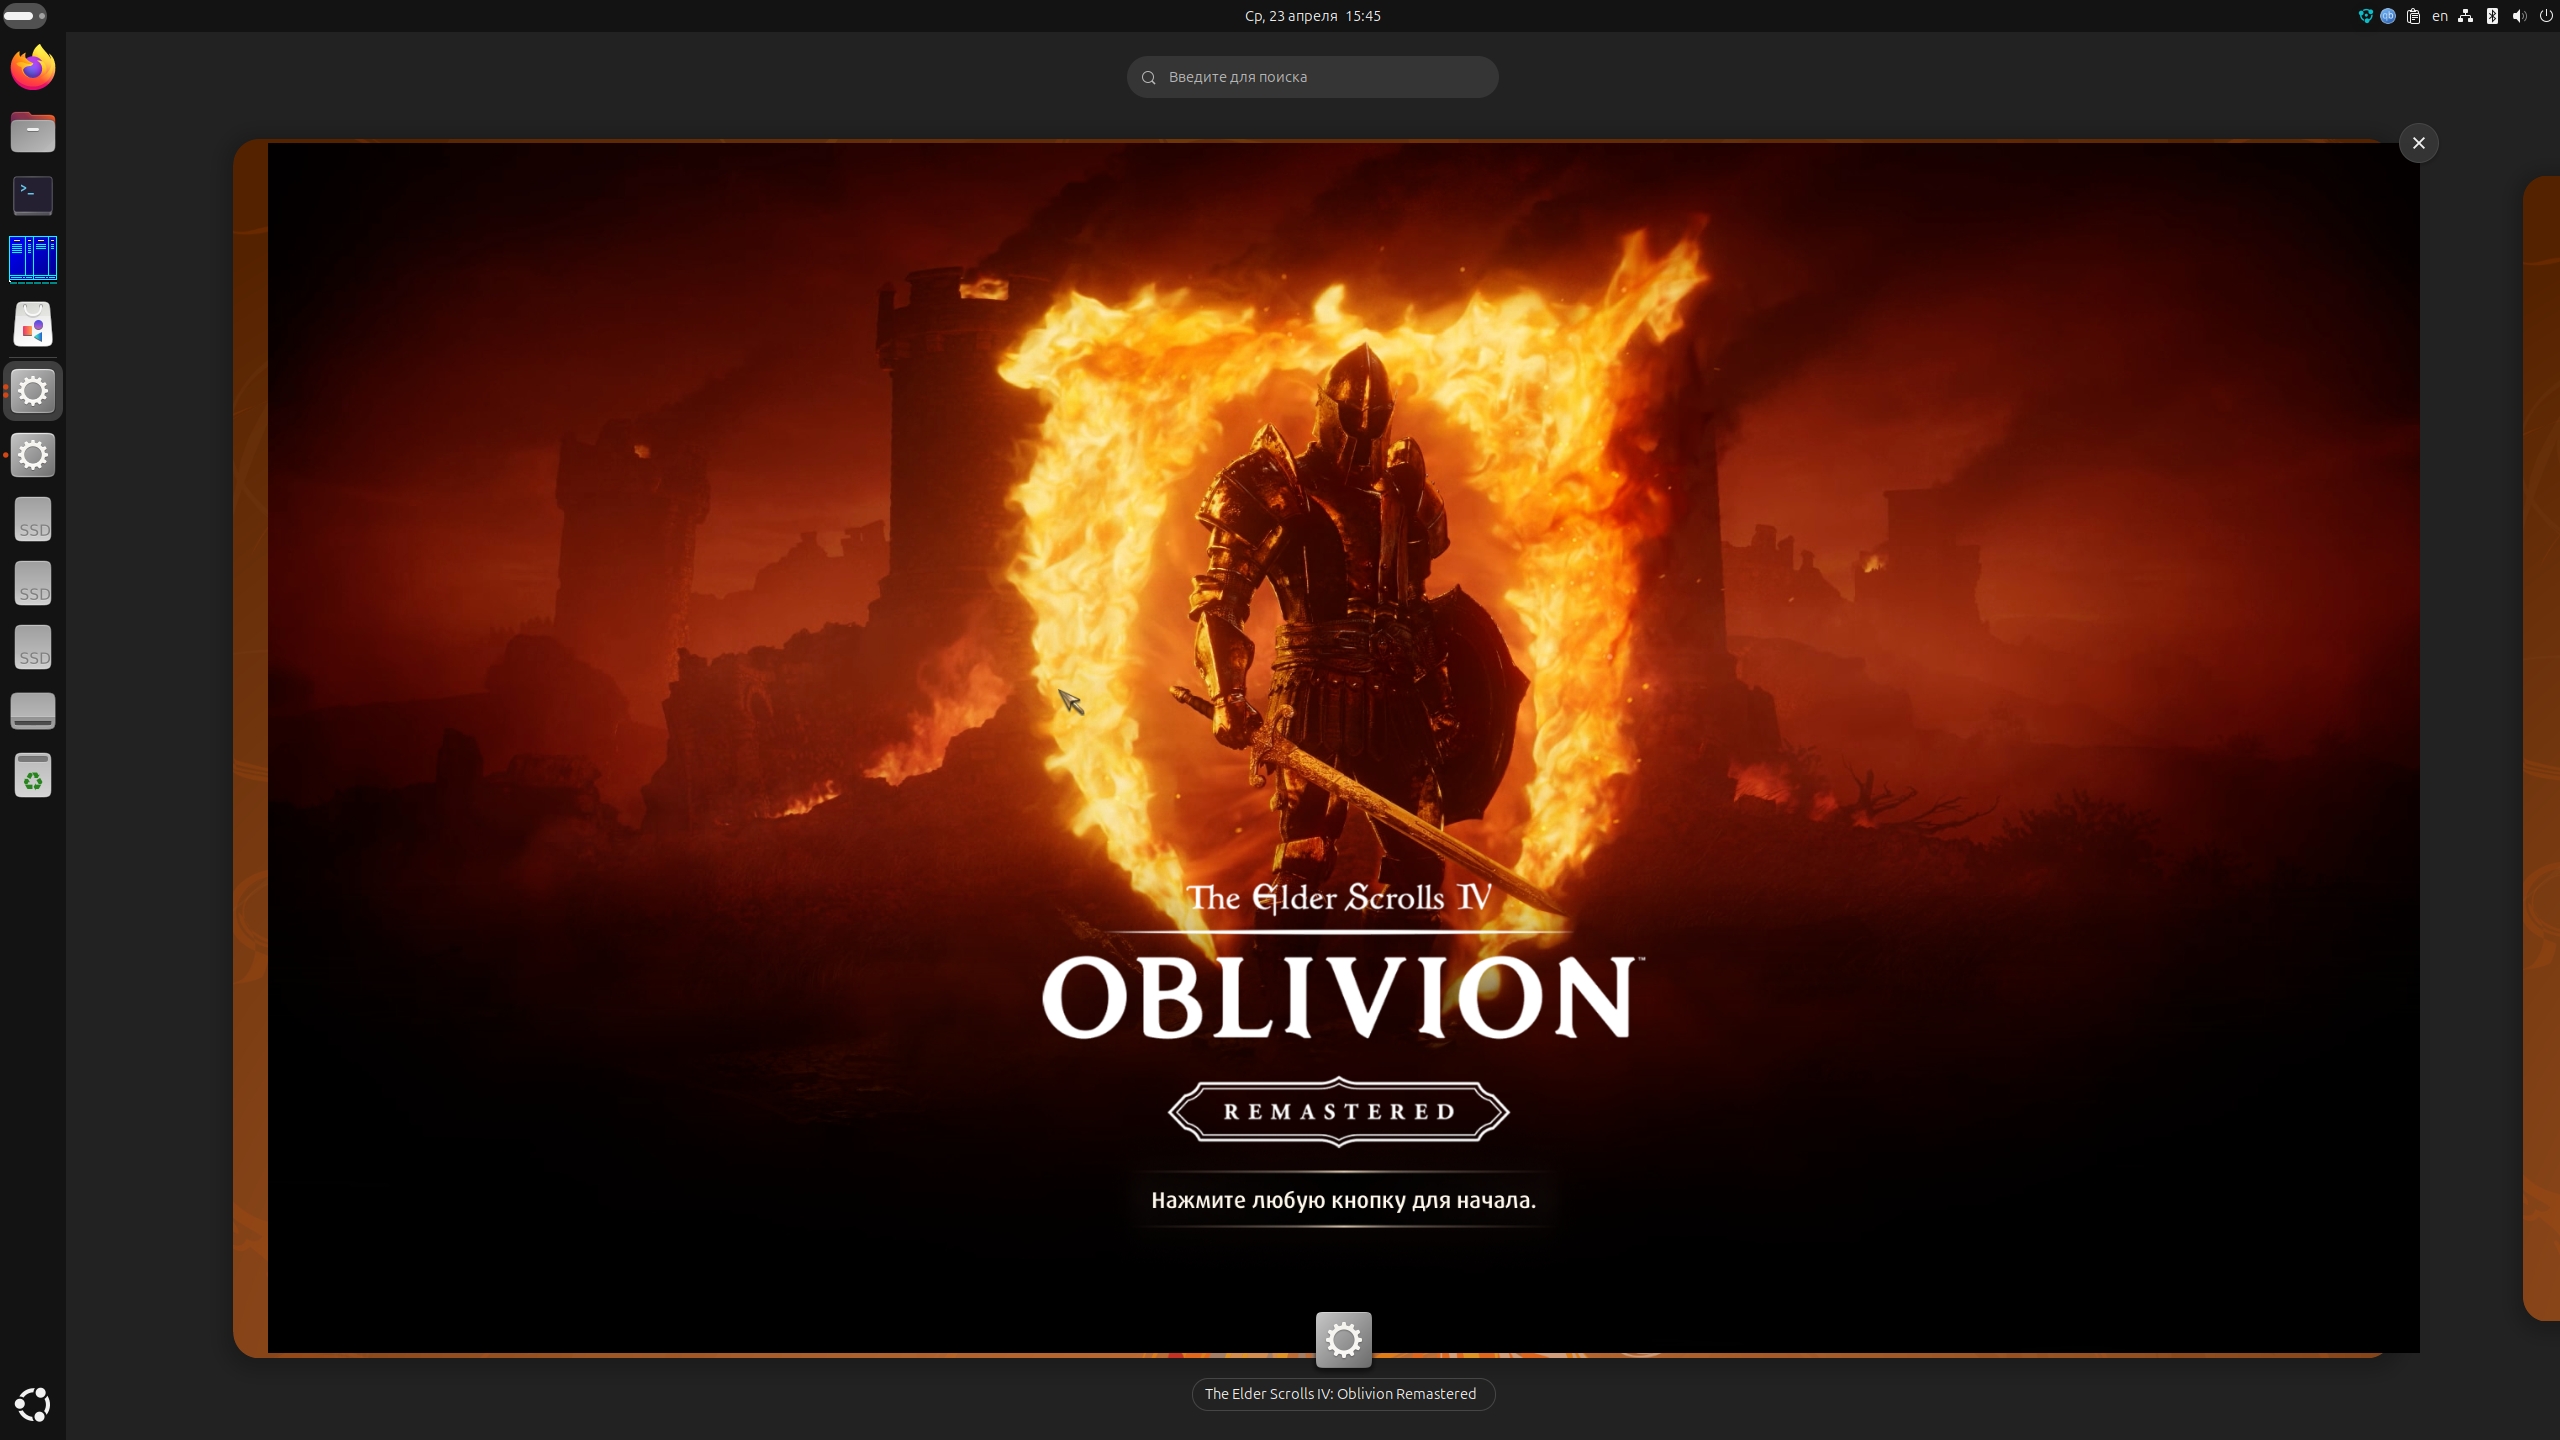Click the first SSD drive icon
The height and width of the screenshot is (1440, 2560).
33,520
